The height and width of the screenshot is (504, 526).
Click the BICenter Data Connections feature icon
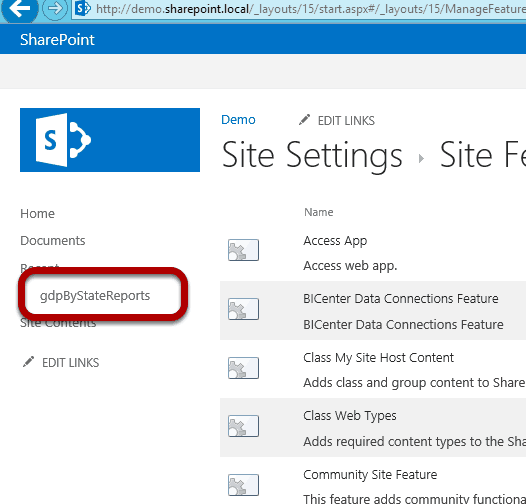(x=243, y=309)
